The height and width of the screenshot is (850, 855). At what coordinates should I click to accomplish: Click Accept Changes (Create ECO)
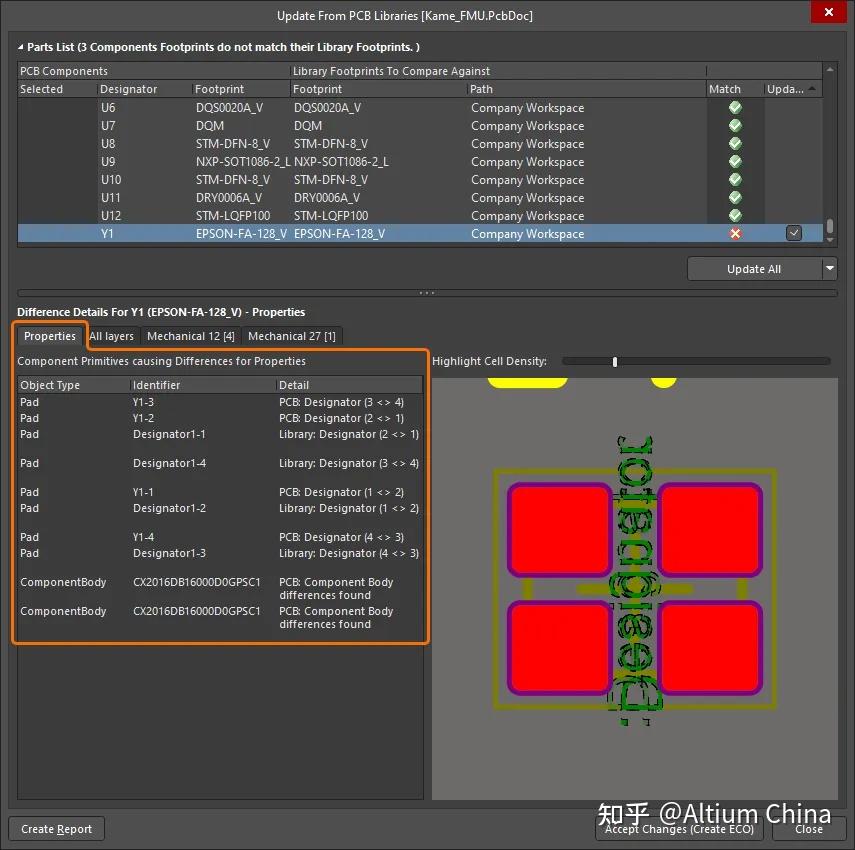(679, 829)
